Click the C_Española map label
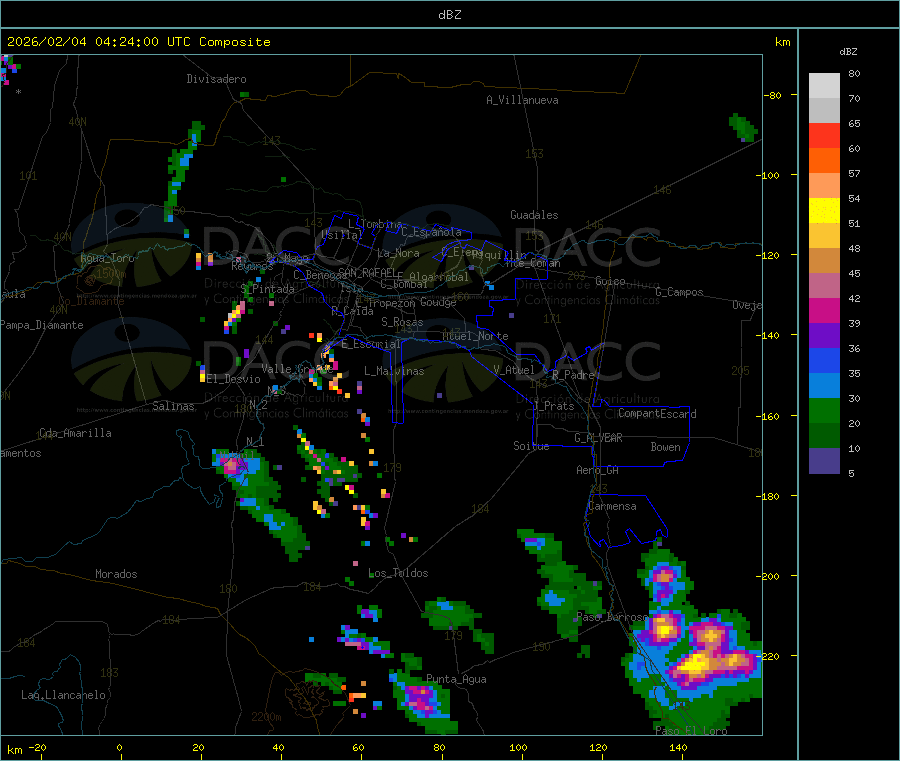The height and width of the screenshot is (761, 900). pos(431,232)
